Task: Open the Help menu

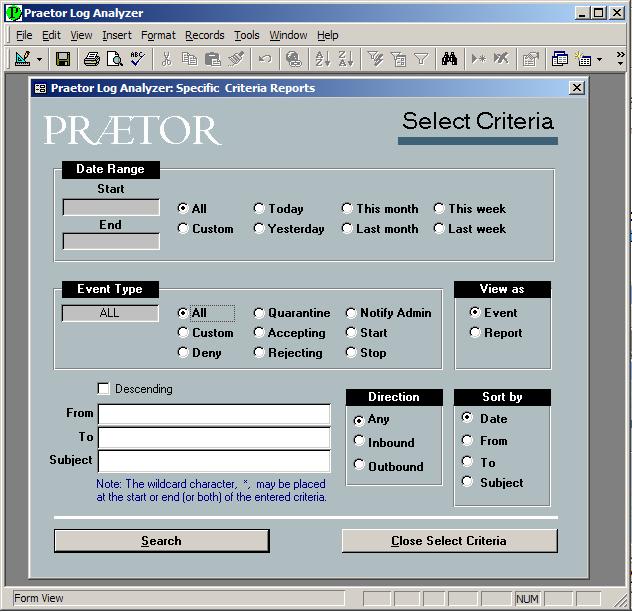Action: coord(327,35)
